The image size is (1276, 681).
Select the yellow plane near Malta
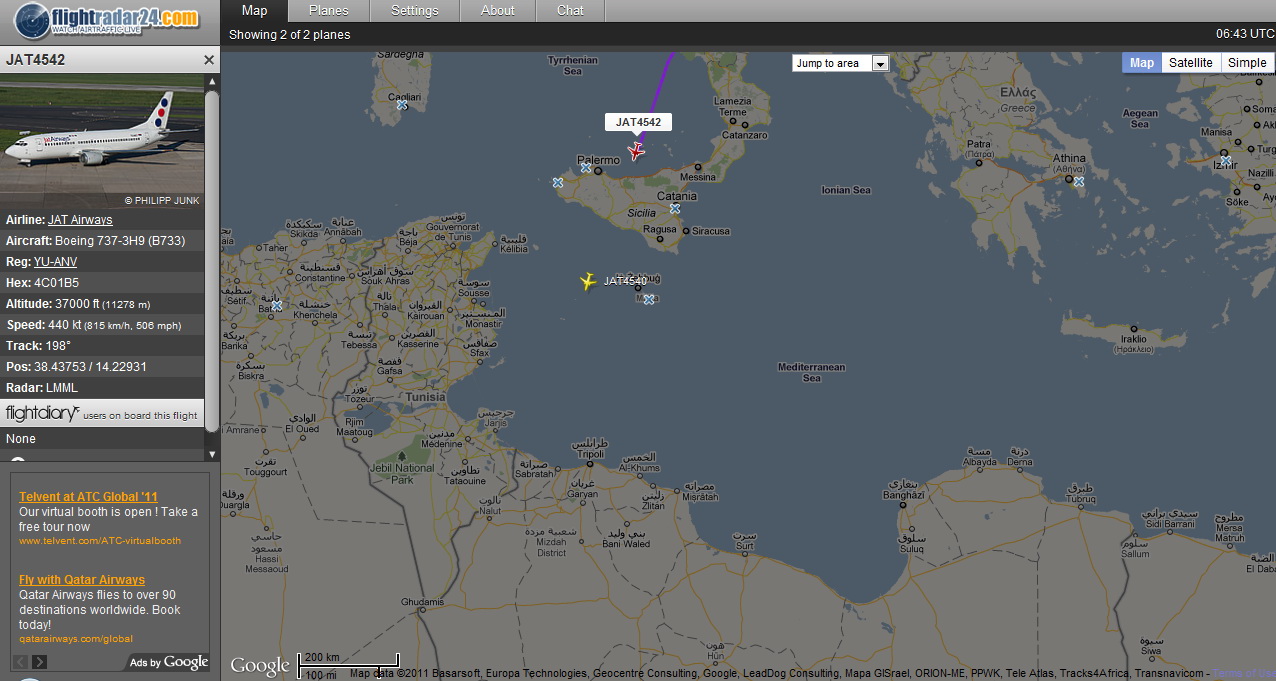588,282
